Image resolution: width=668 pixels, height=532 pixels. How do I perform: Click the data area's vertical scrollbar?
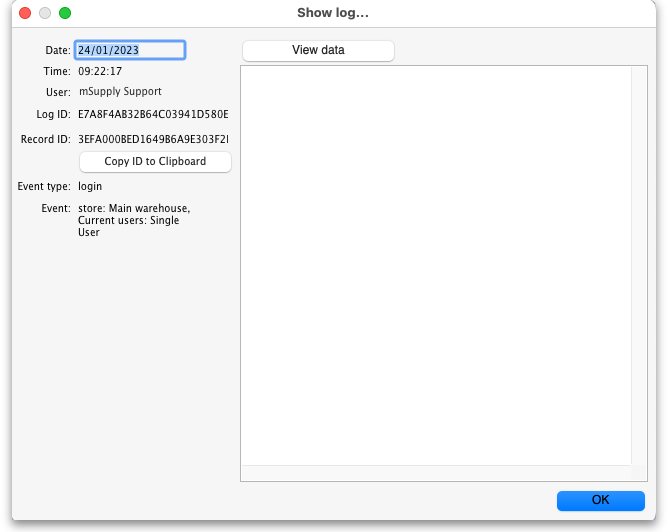(x=639, y=265)
